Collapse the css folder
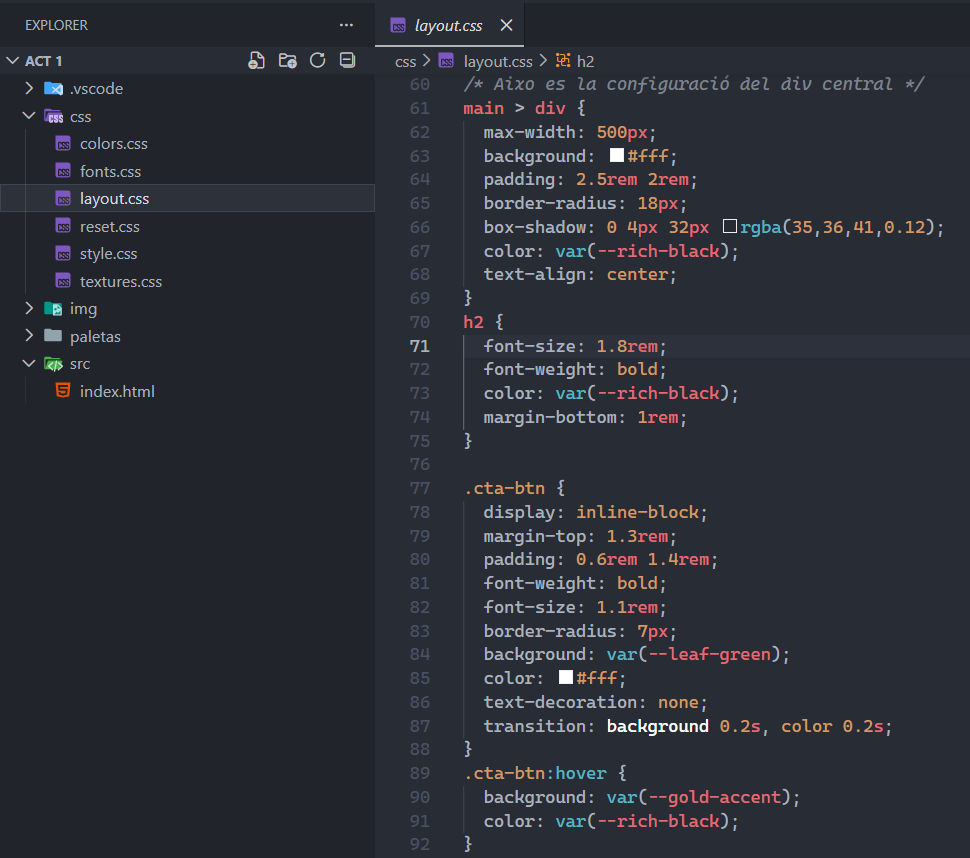 coord(29,117)
